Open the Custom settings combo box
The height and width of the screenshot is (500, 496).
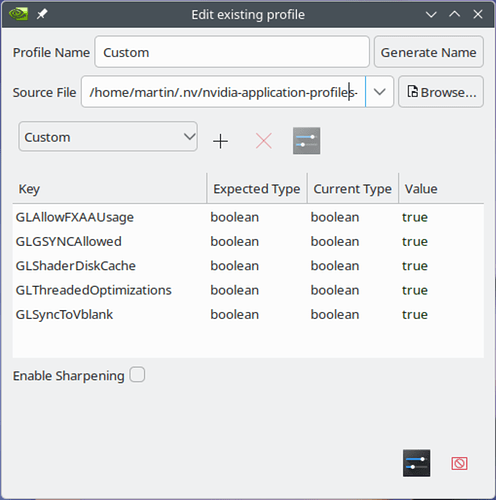coord(108,137)
